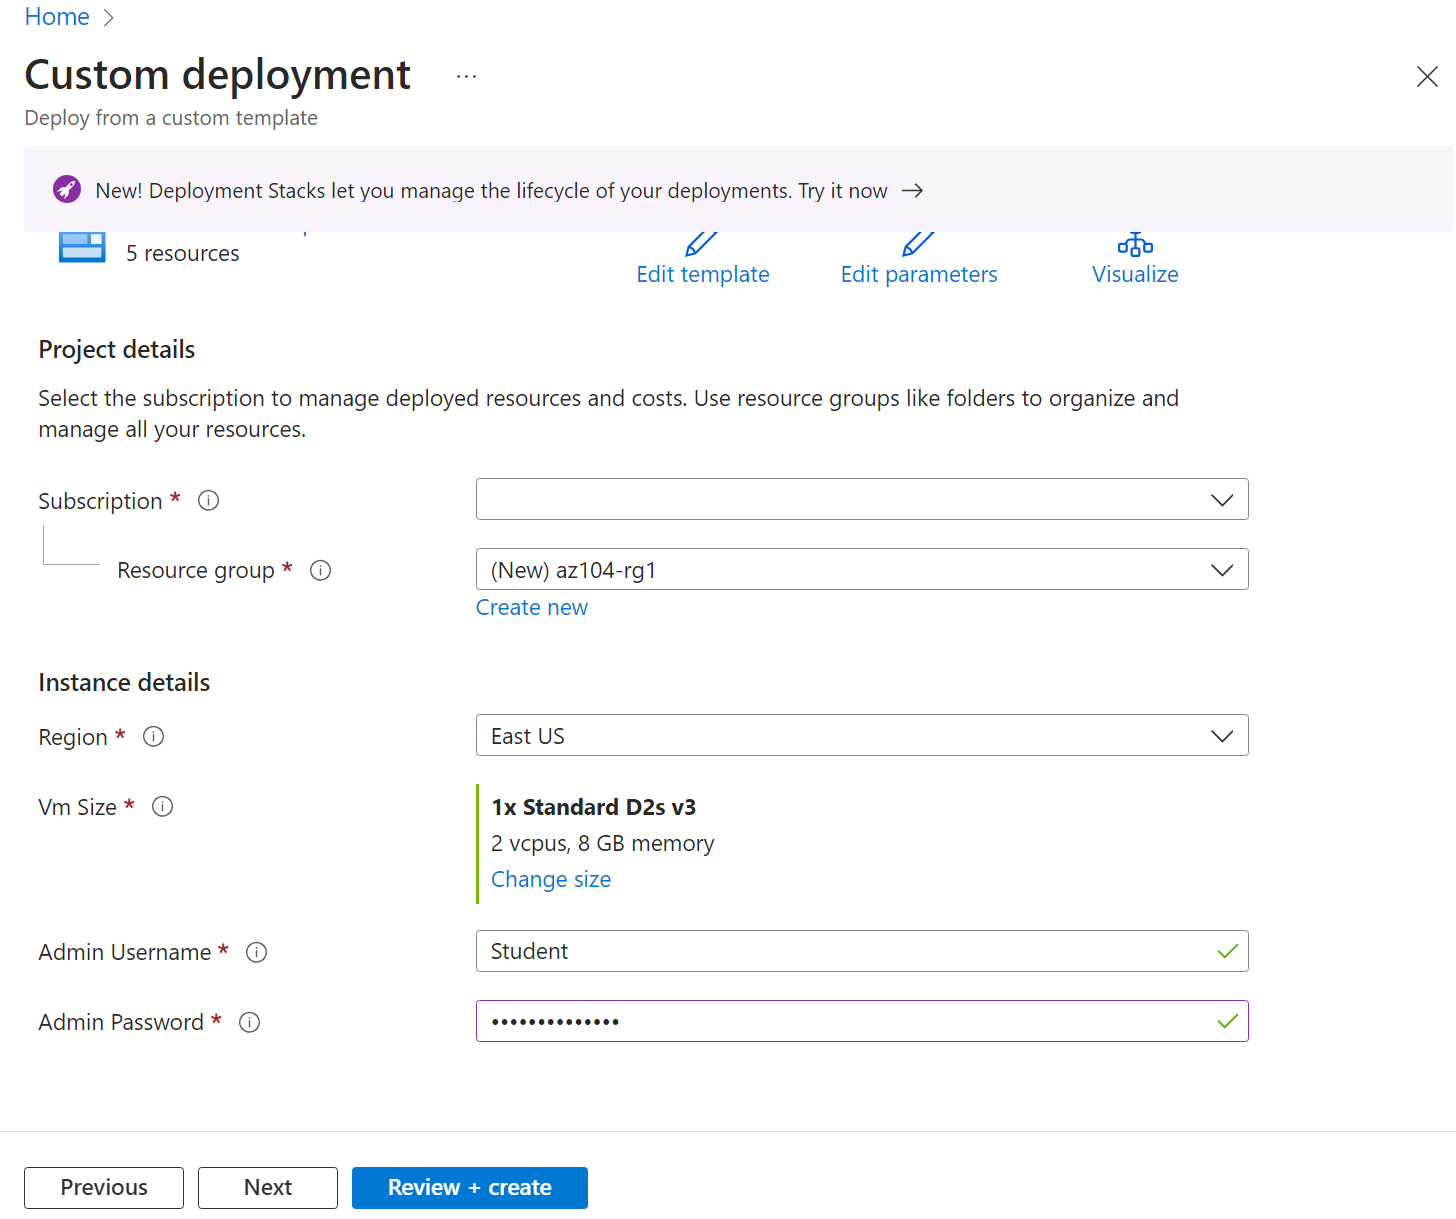Click the Change size link

[550, 880]
